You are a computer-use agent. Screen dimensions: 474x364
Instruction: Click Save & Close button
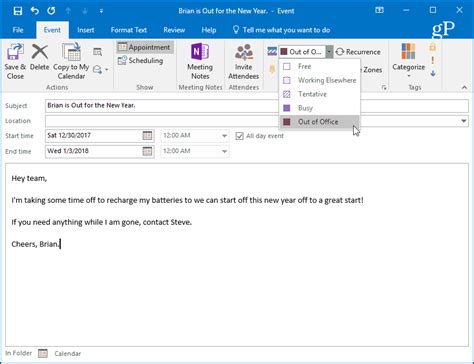(x=15, y=62)
